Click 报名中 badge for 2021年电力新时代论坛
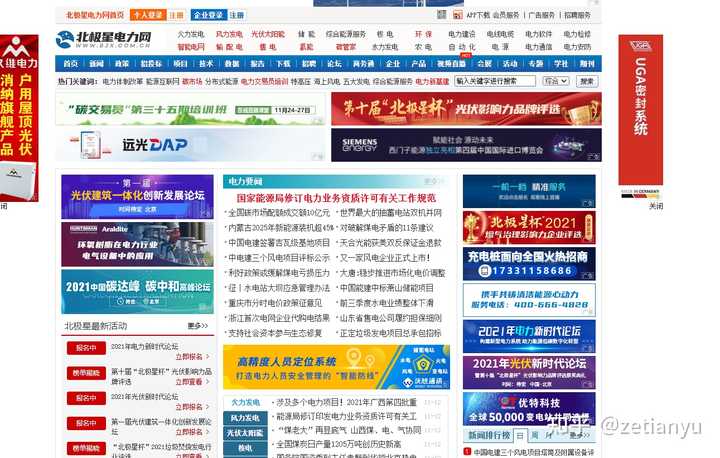720x458 pixels. coord(86,348)
